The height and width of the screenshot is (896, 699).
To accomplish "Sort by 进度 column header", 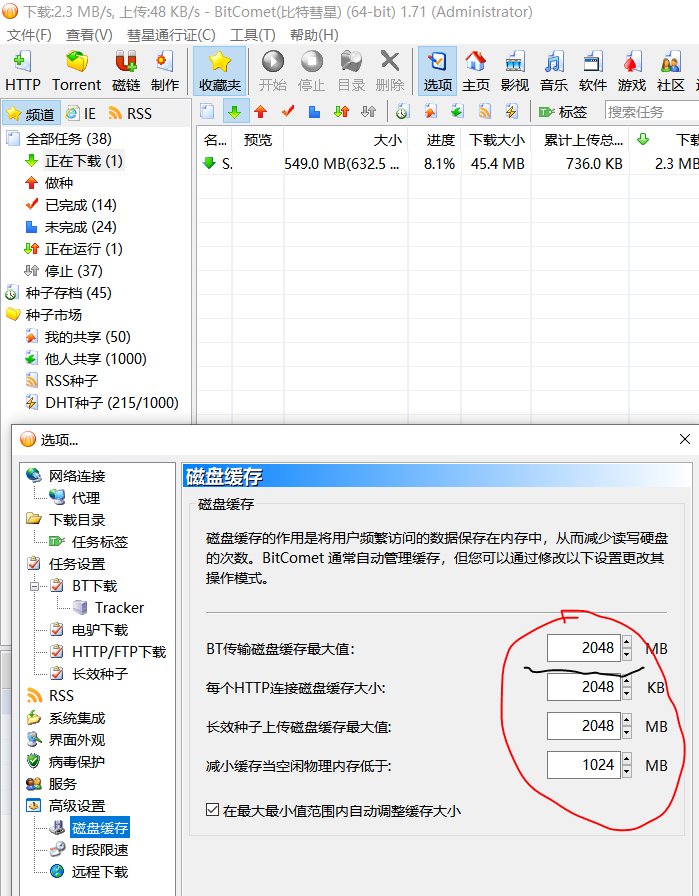I will click(435, 140).
